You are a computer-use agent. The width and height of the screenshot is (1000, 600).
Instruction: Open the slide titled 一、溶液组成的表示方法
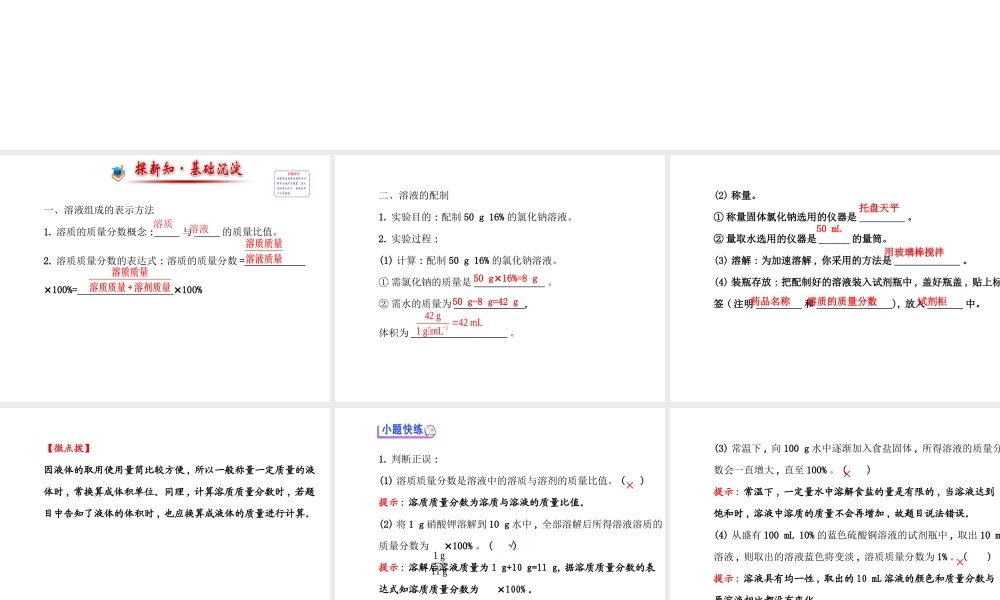[x=165, y=278]
